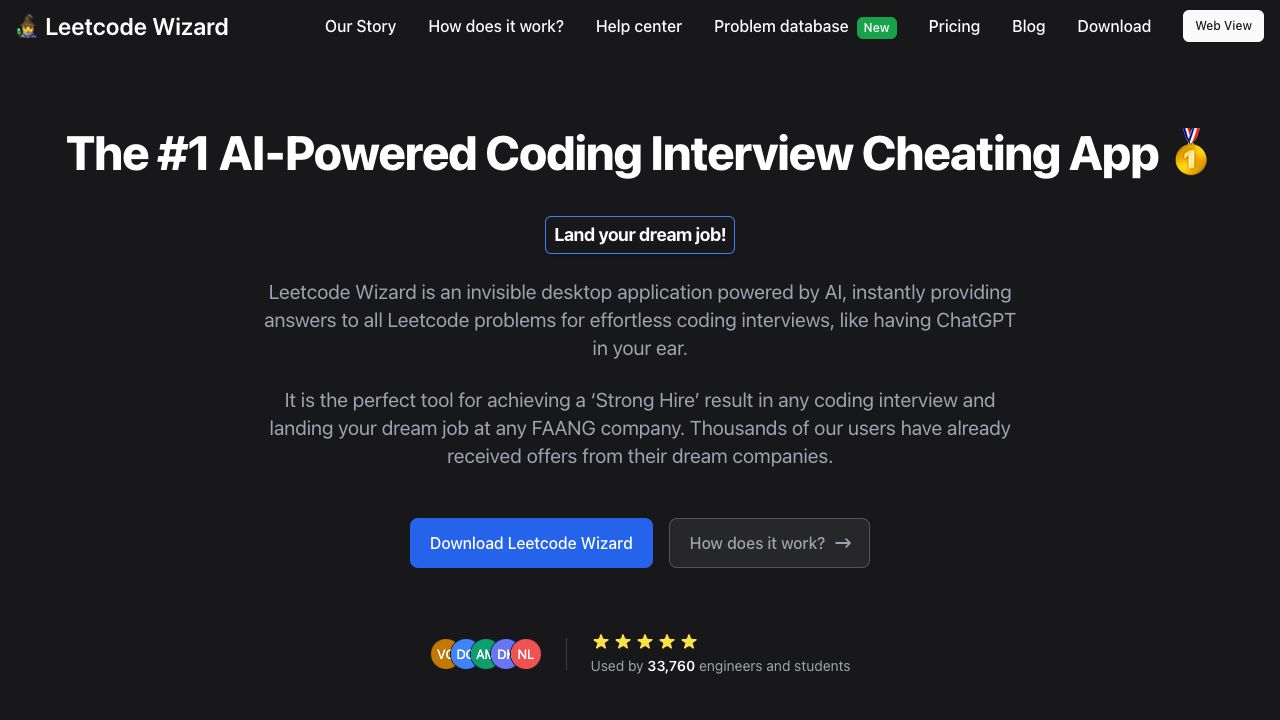Screen dimensions: 1280x720
Task: Click the Leetcode Wizard brand name
Action: (x=137, y=27)
